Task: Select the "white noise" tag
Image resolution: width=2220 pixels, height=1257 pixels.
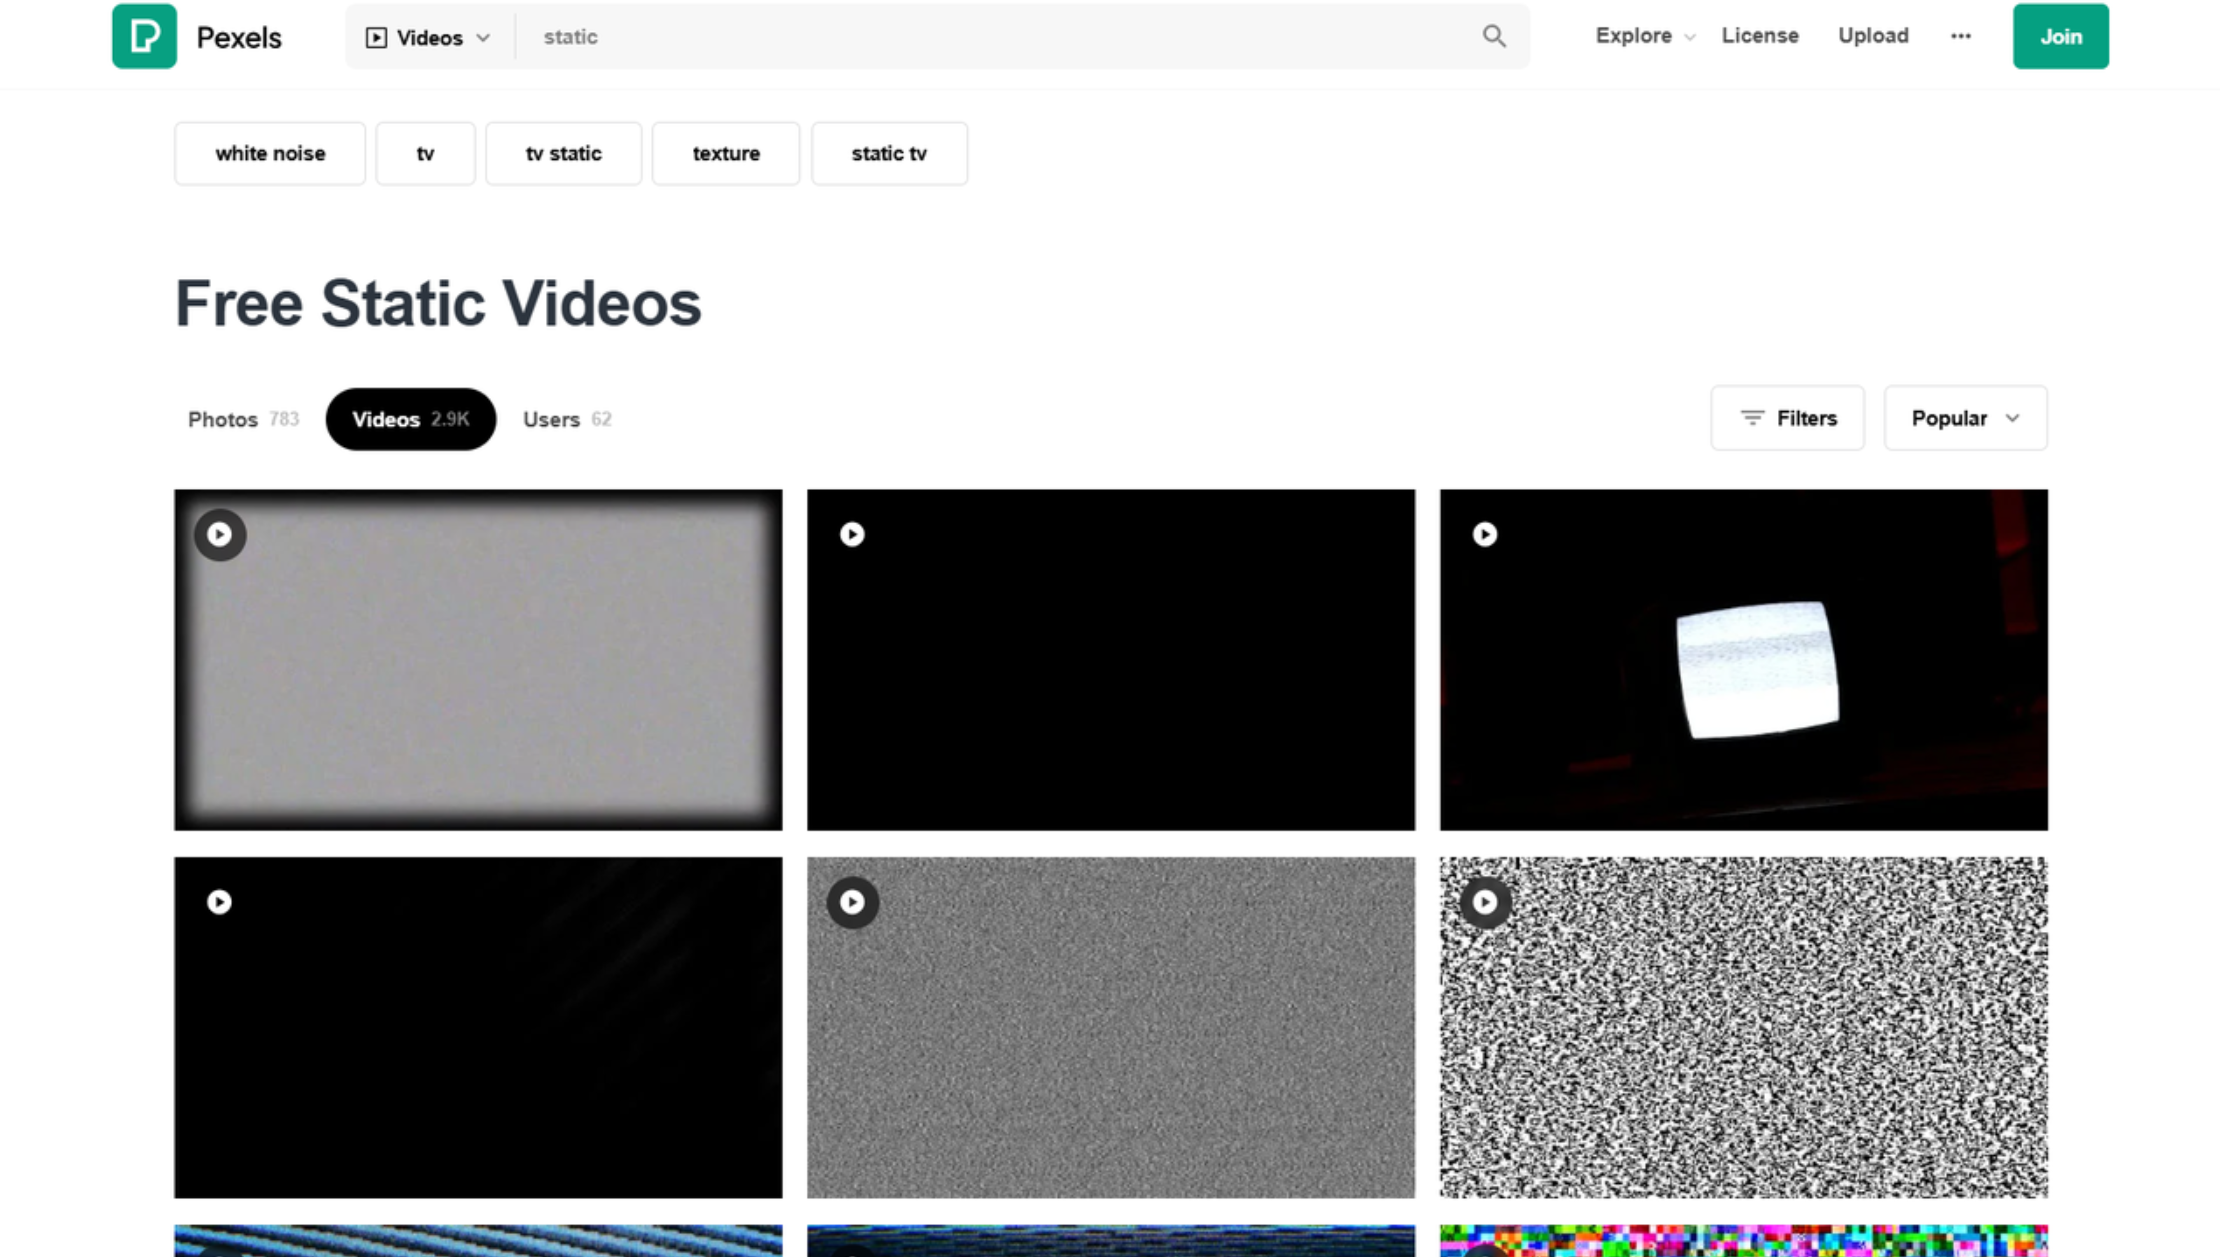Action: pyautogui.click(x=269, y=153)
